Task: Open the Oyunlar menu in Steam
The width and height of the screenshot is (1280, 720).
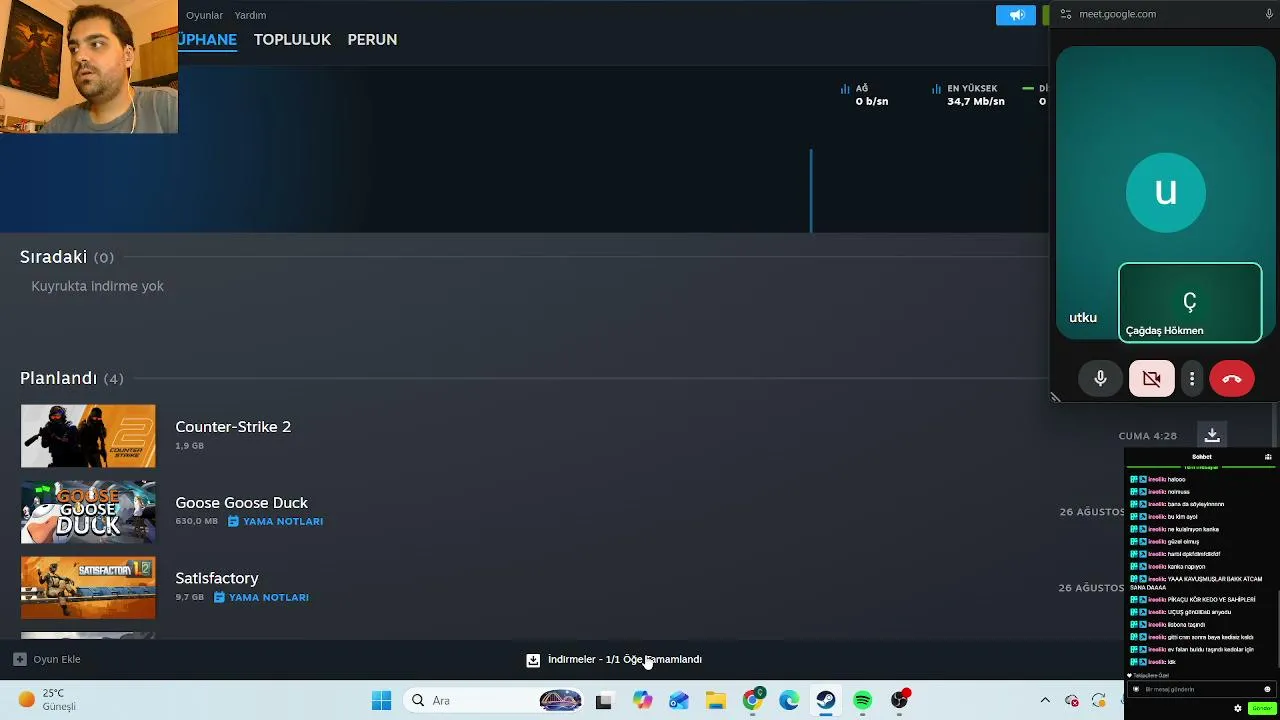Action: point(204,15)
